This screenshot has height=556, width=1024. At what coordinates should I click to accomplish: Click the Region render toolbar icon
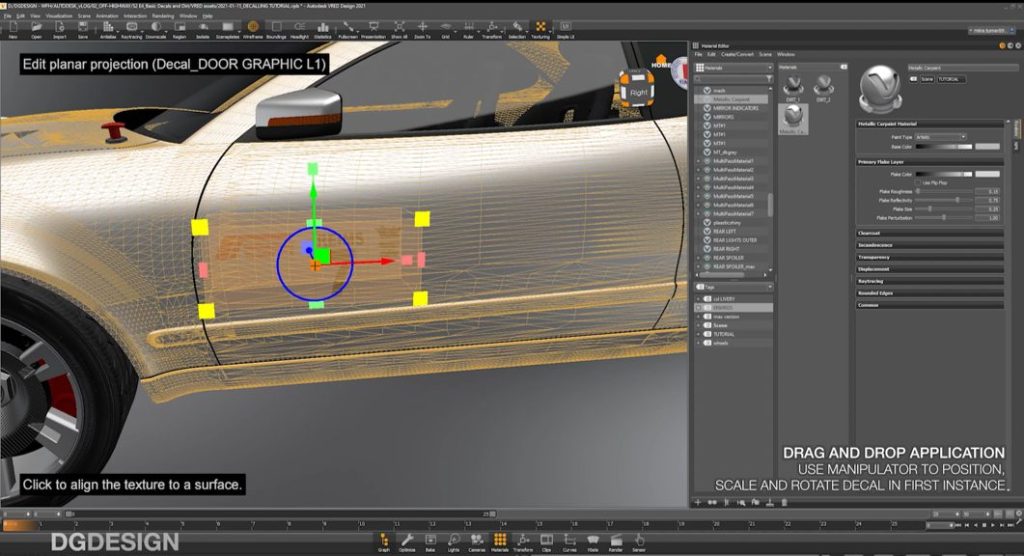tap(180, 29)
